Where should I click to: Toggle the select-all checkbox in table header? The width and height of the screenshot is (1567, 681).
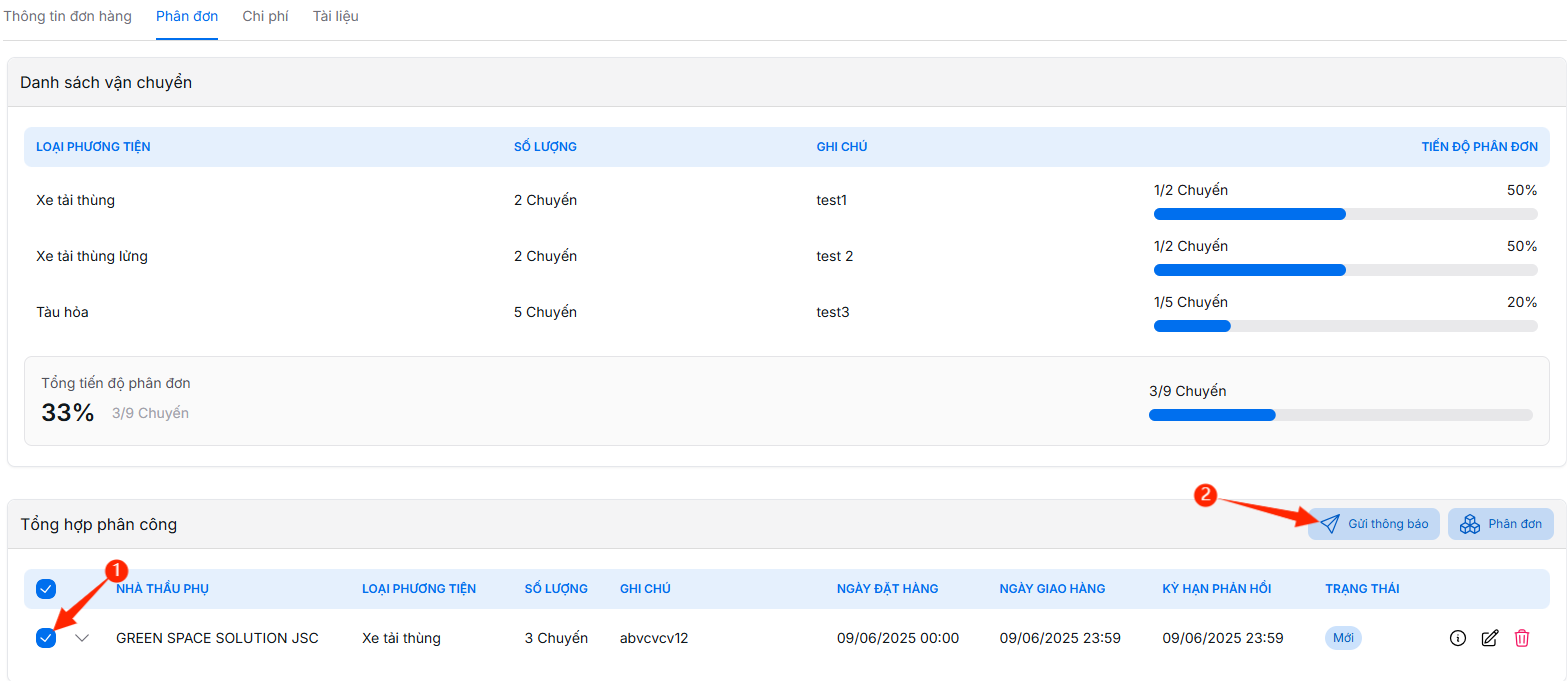tap(46, 589)
